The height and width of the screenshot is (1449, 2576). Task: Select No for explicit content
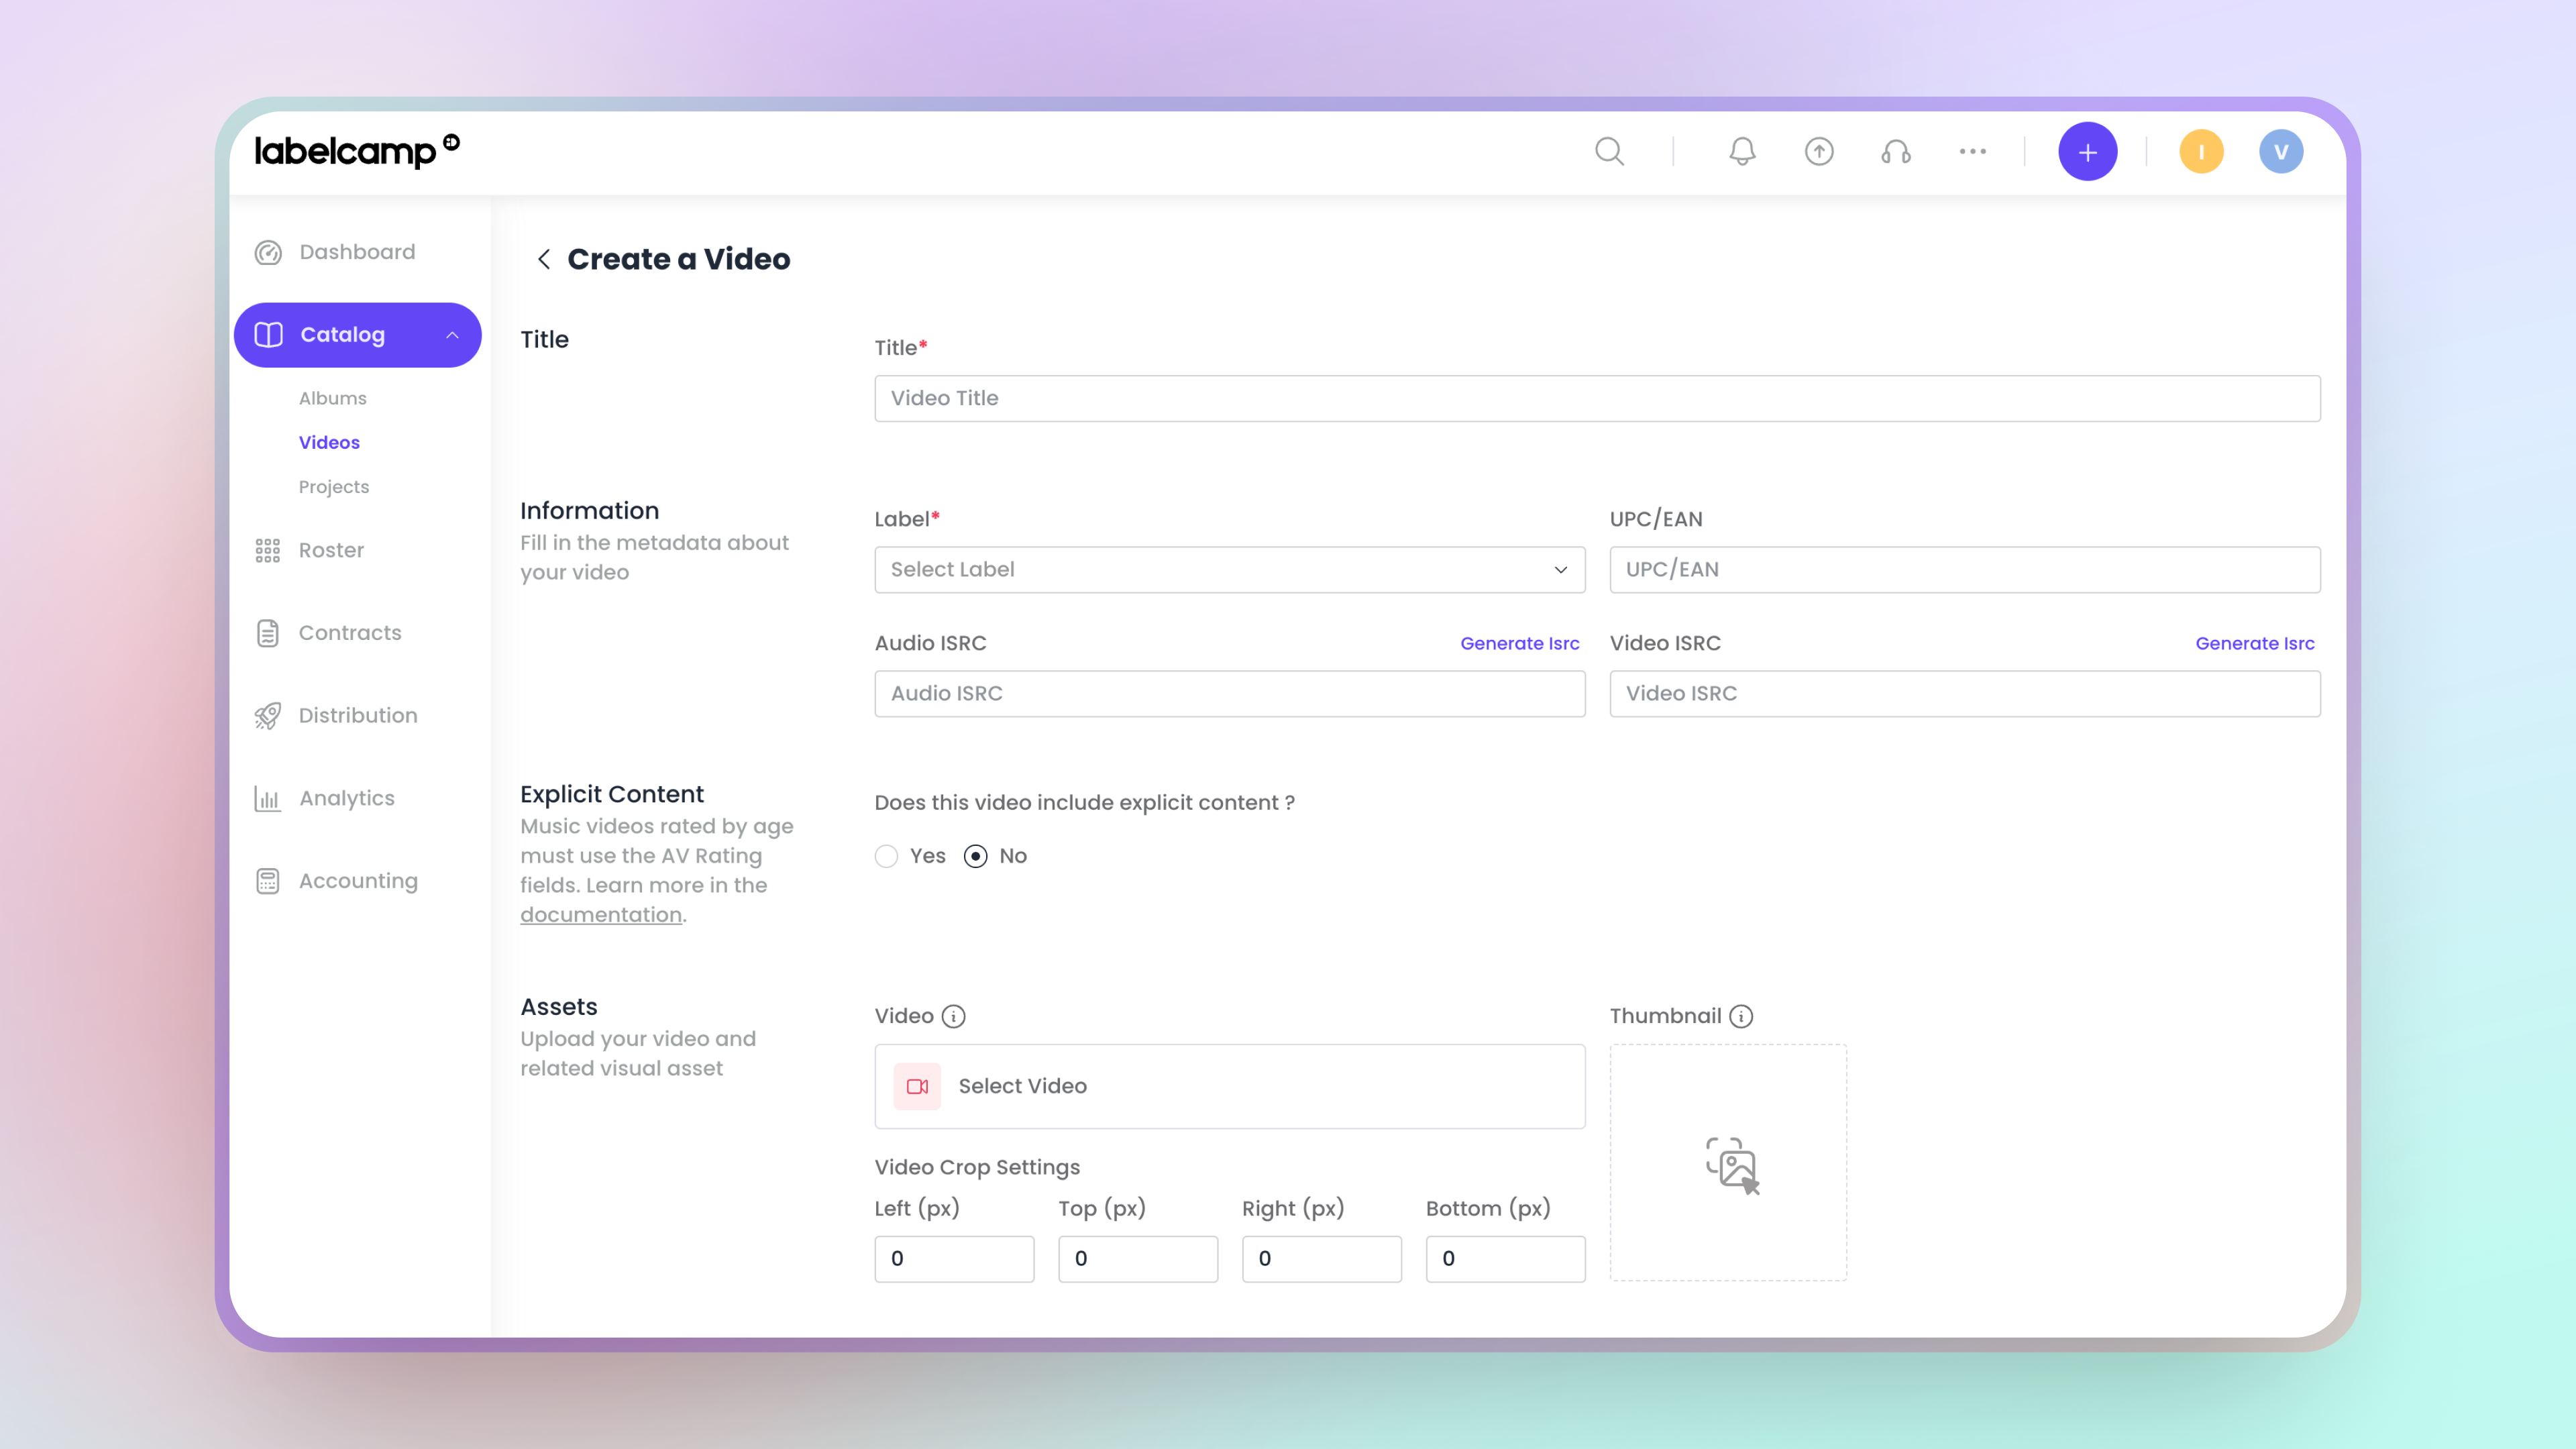tap(976, 856)
